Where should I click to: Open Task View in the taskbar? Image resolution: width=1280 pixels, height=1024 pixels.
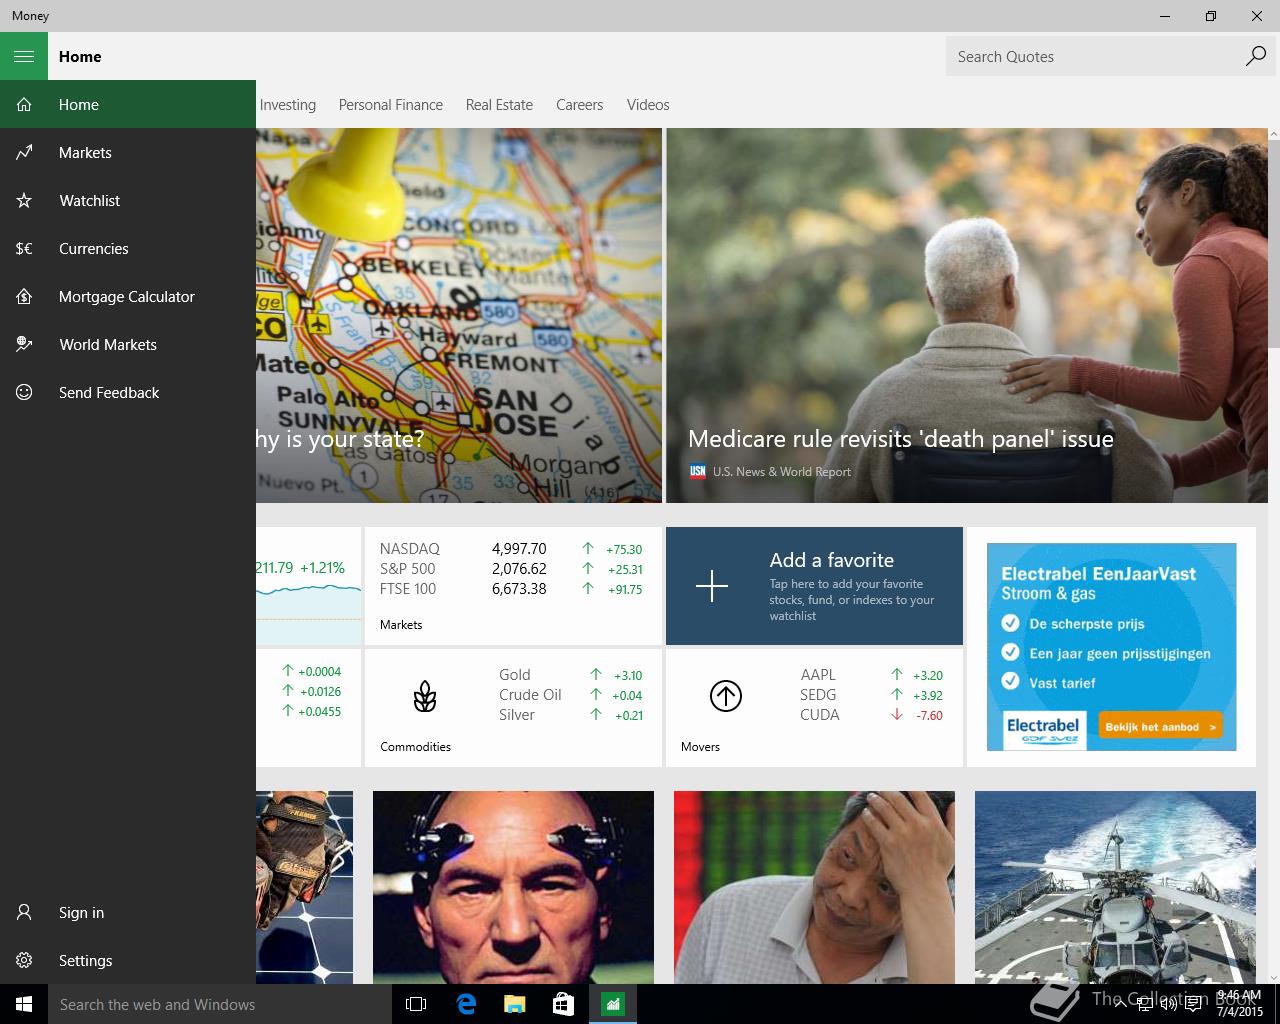click(x=416, y=1004)
